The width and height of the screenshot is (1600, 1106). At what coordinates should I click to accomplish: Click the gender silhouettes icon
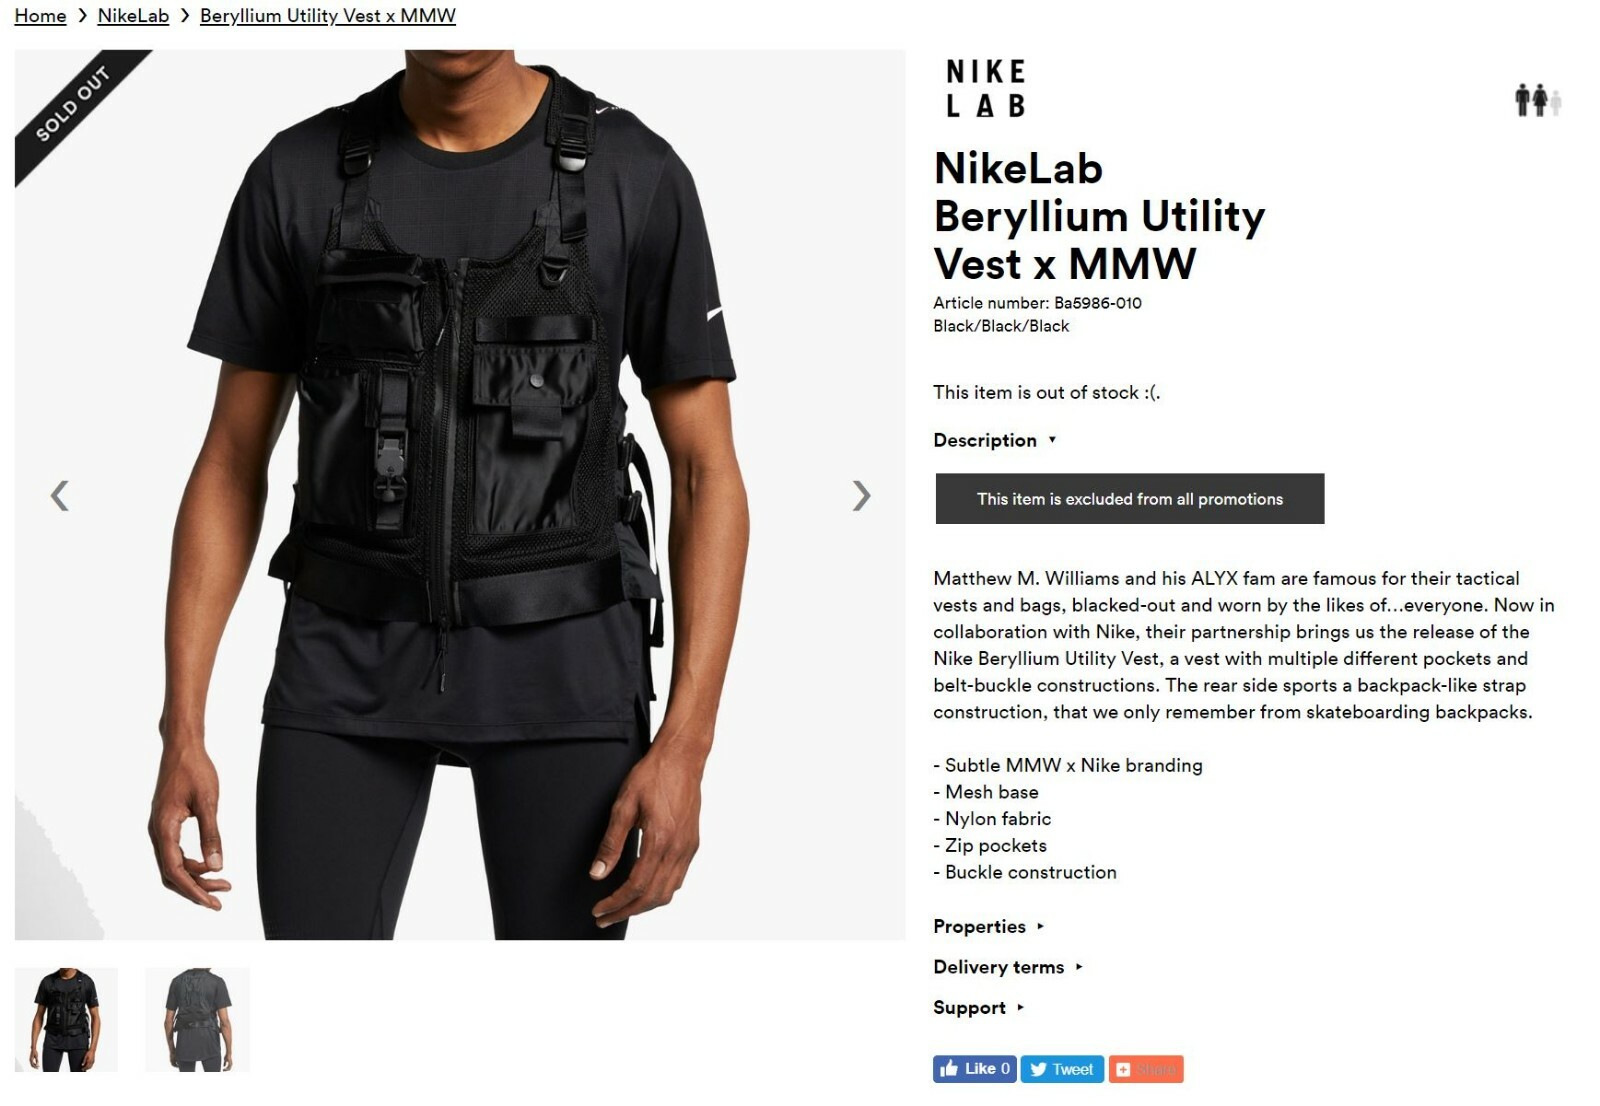[1537, 100]
